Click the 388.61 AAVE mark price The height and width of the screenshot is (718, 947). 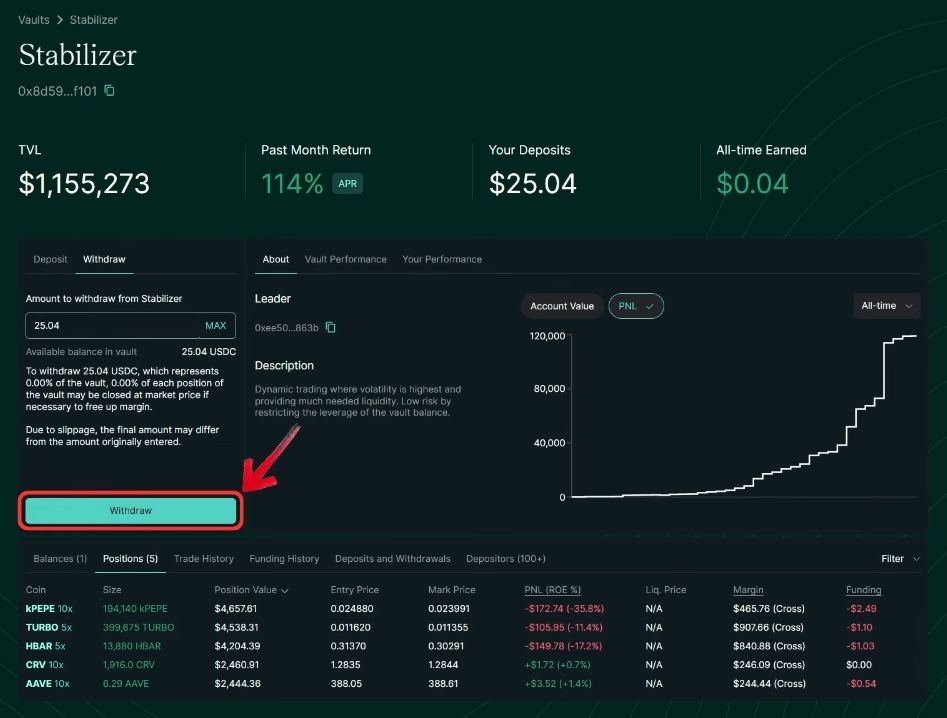coord(443,684)
